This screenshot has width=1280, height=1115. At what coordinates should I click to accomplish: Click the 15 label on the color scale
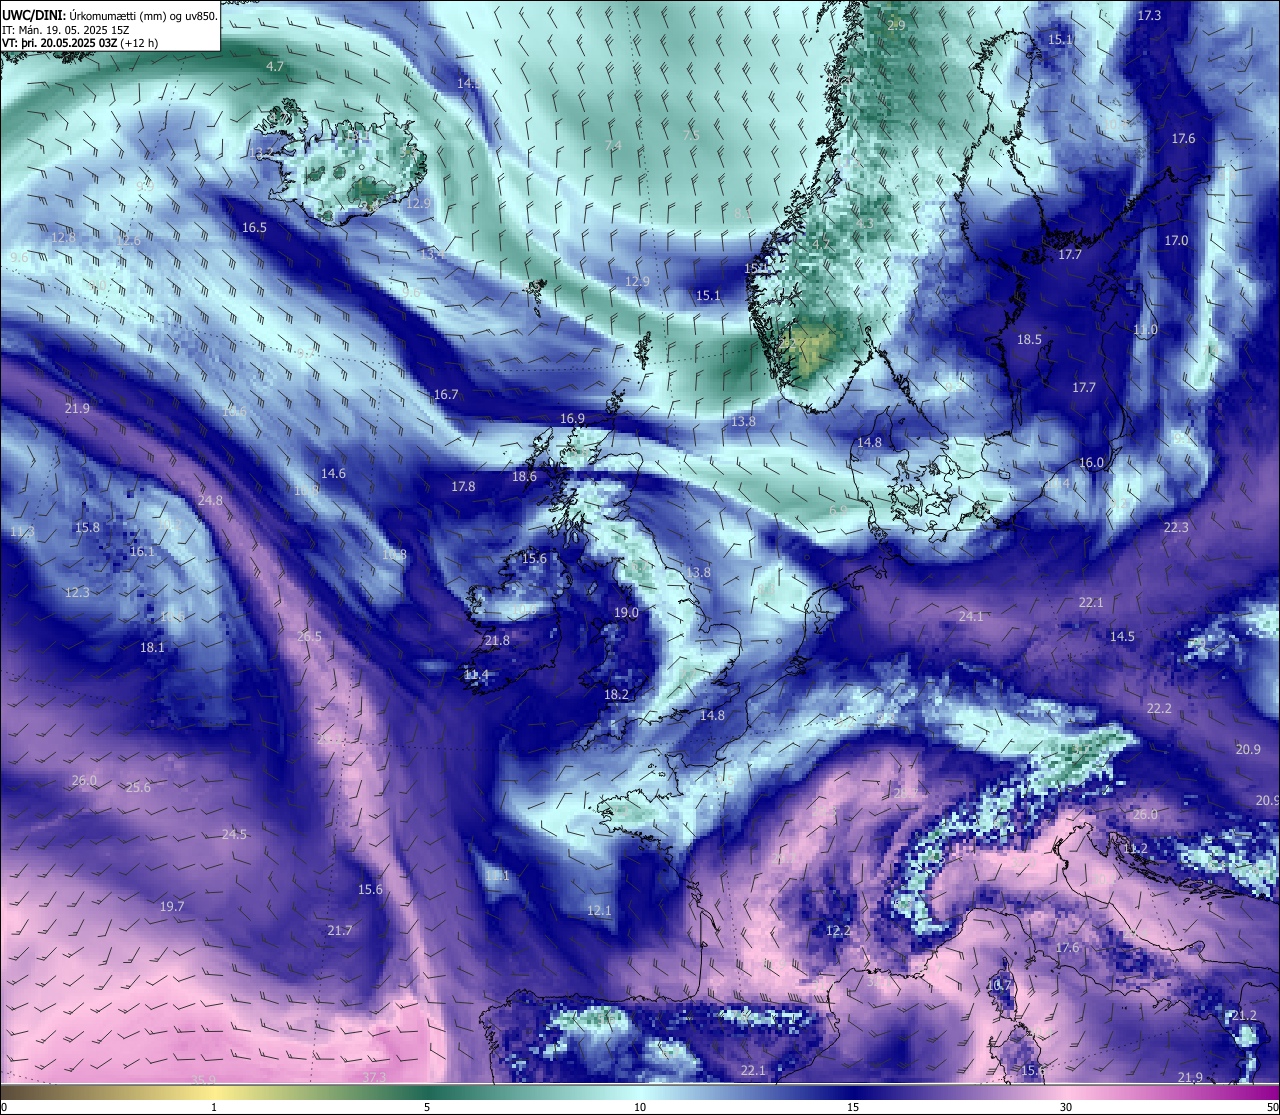853,1108
